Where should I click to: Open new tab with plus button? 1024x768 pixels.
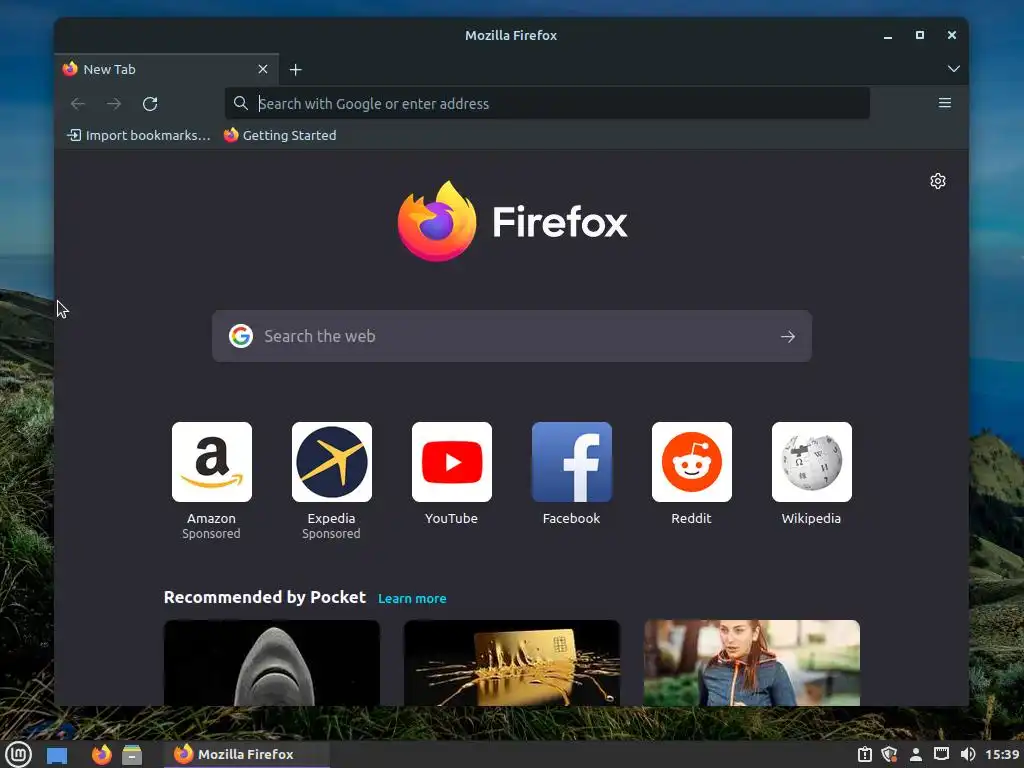point(296,70)
